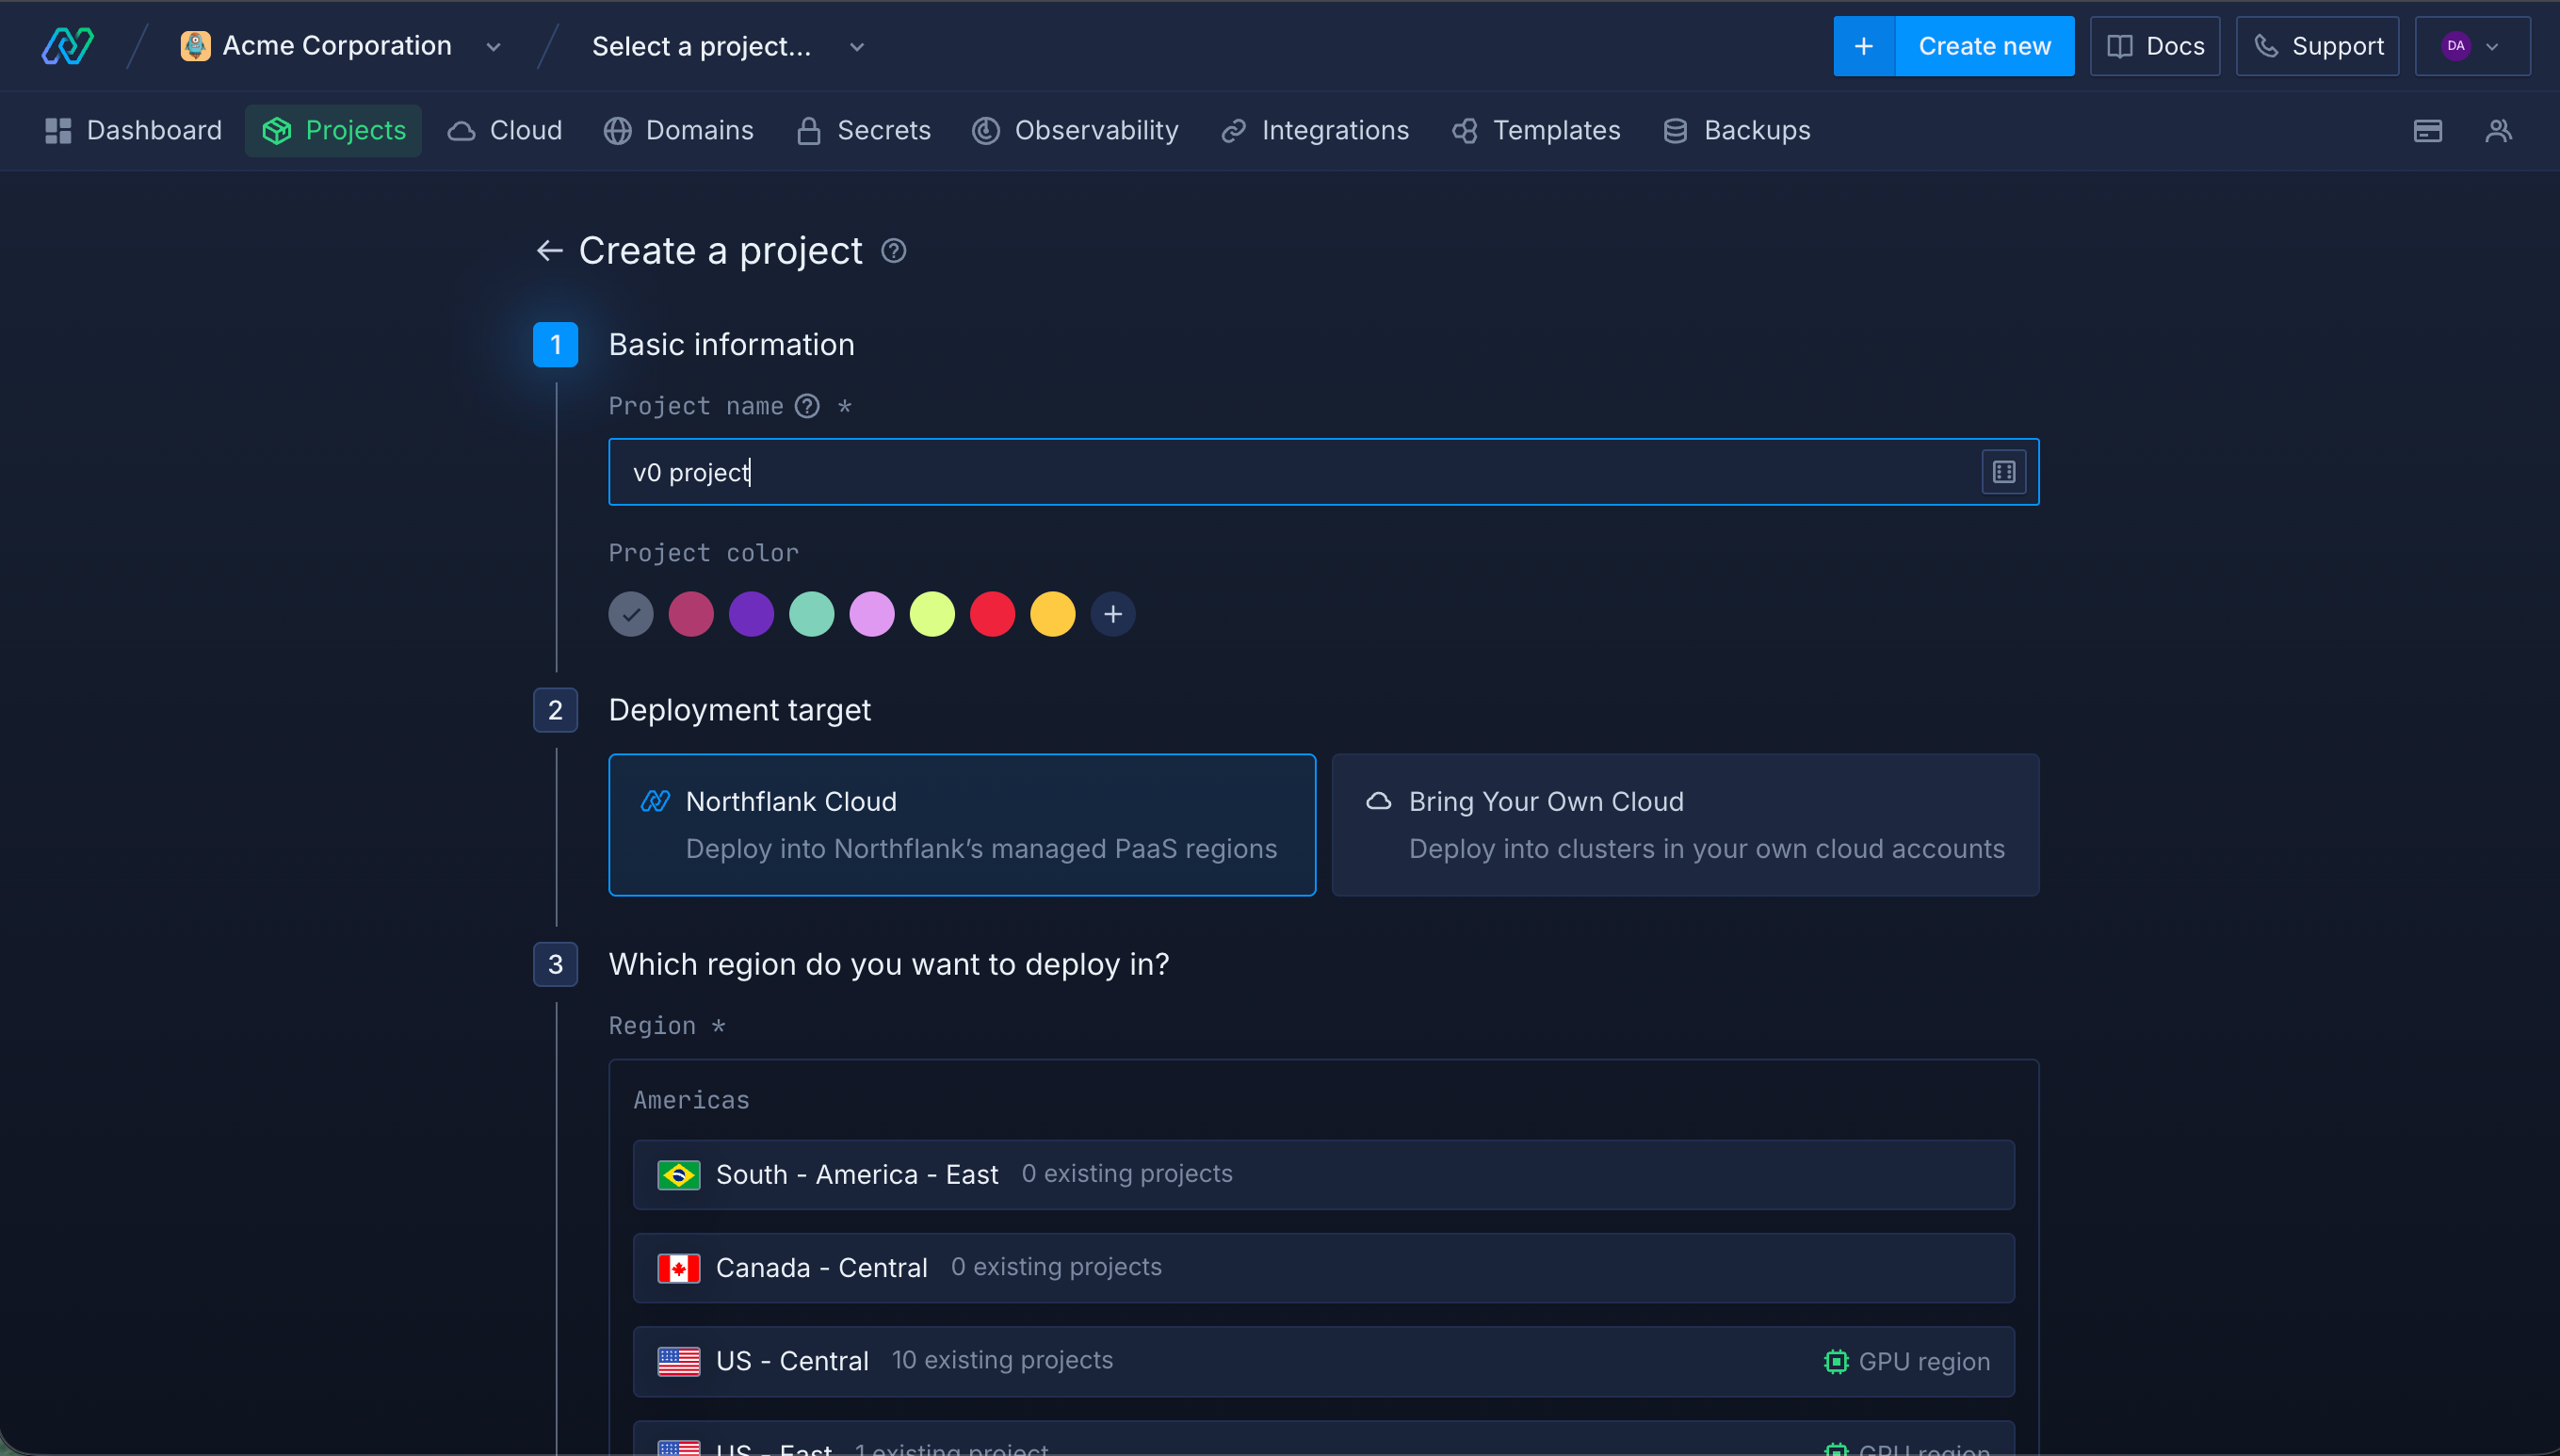Open the team members icon
2560x1456 pixels.
point(2498,131)
